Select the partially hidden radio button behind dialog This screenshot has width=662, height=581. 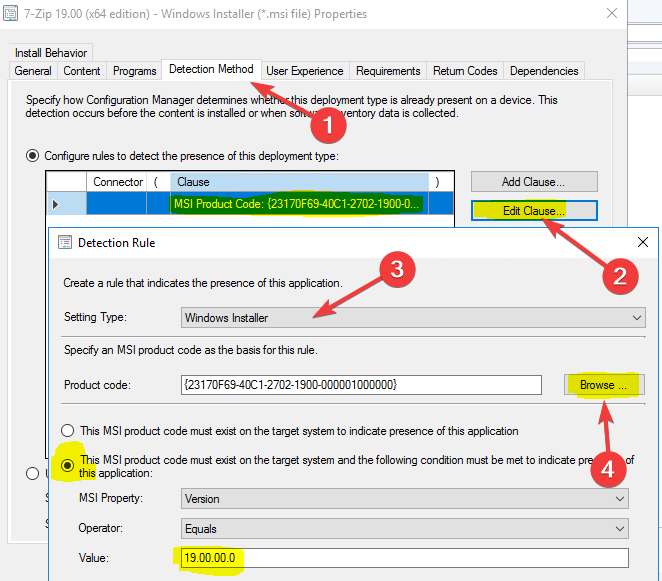coord(33,473)
